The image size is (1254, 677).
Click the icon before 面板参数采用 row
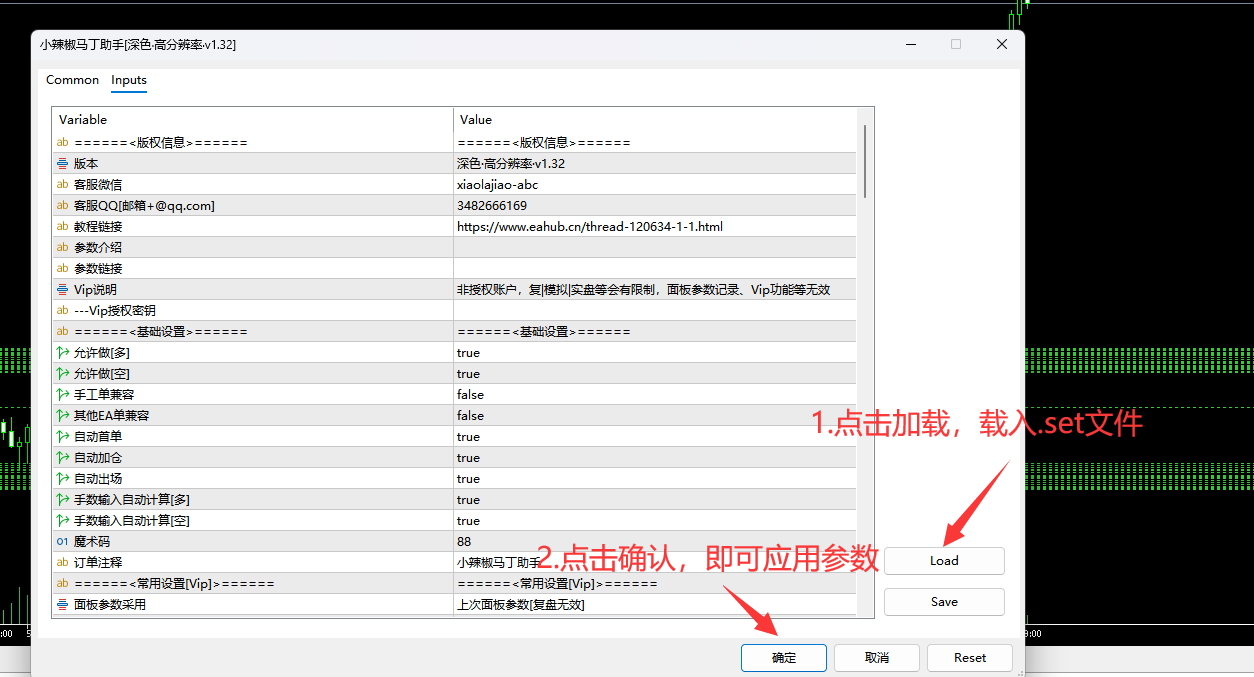(60, 604)
